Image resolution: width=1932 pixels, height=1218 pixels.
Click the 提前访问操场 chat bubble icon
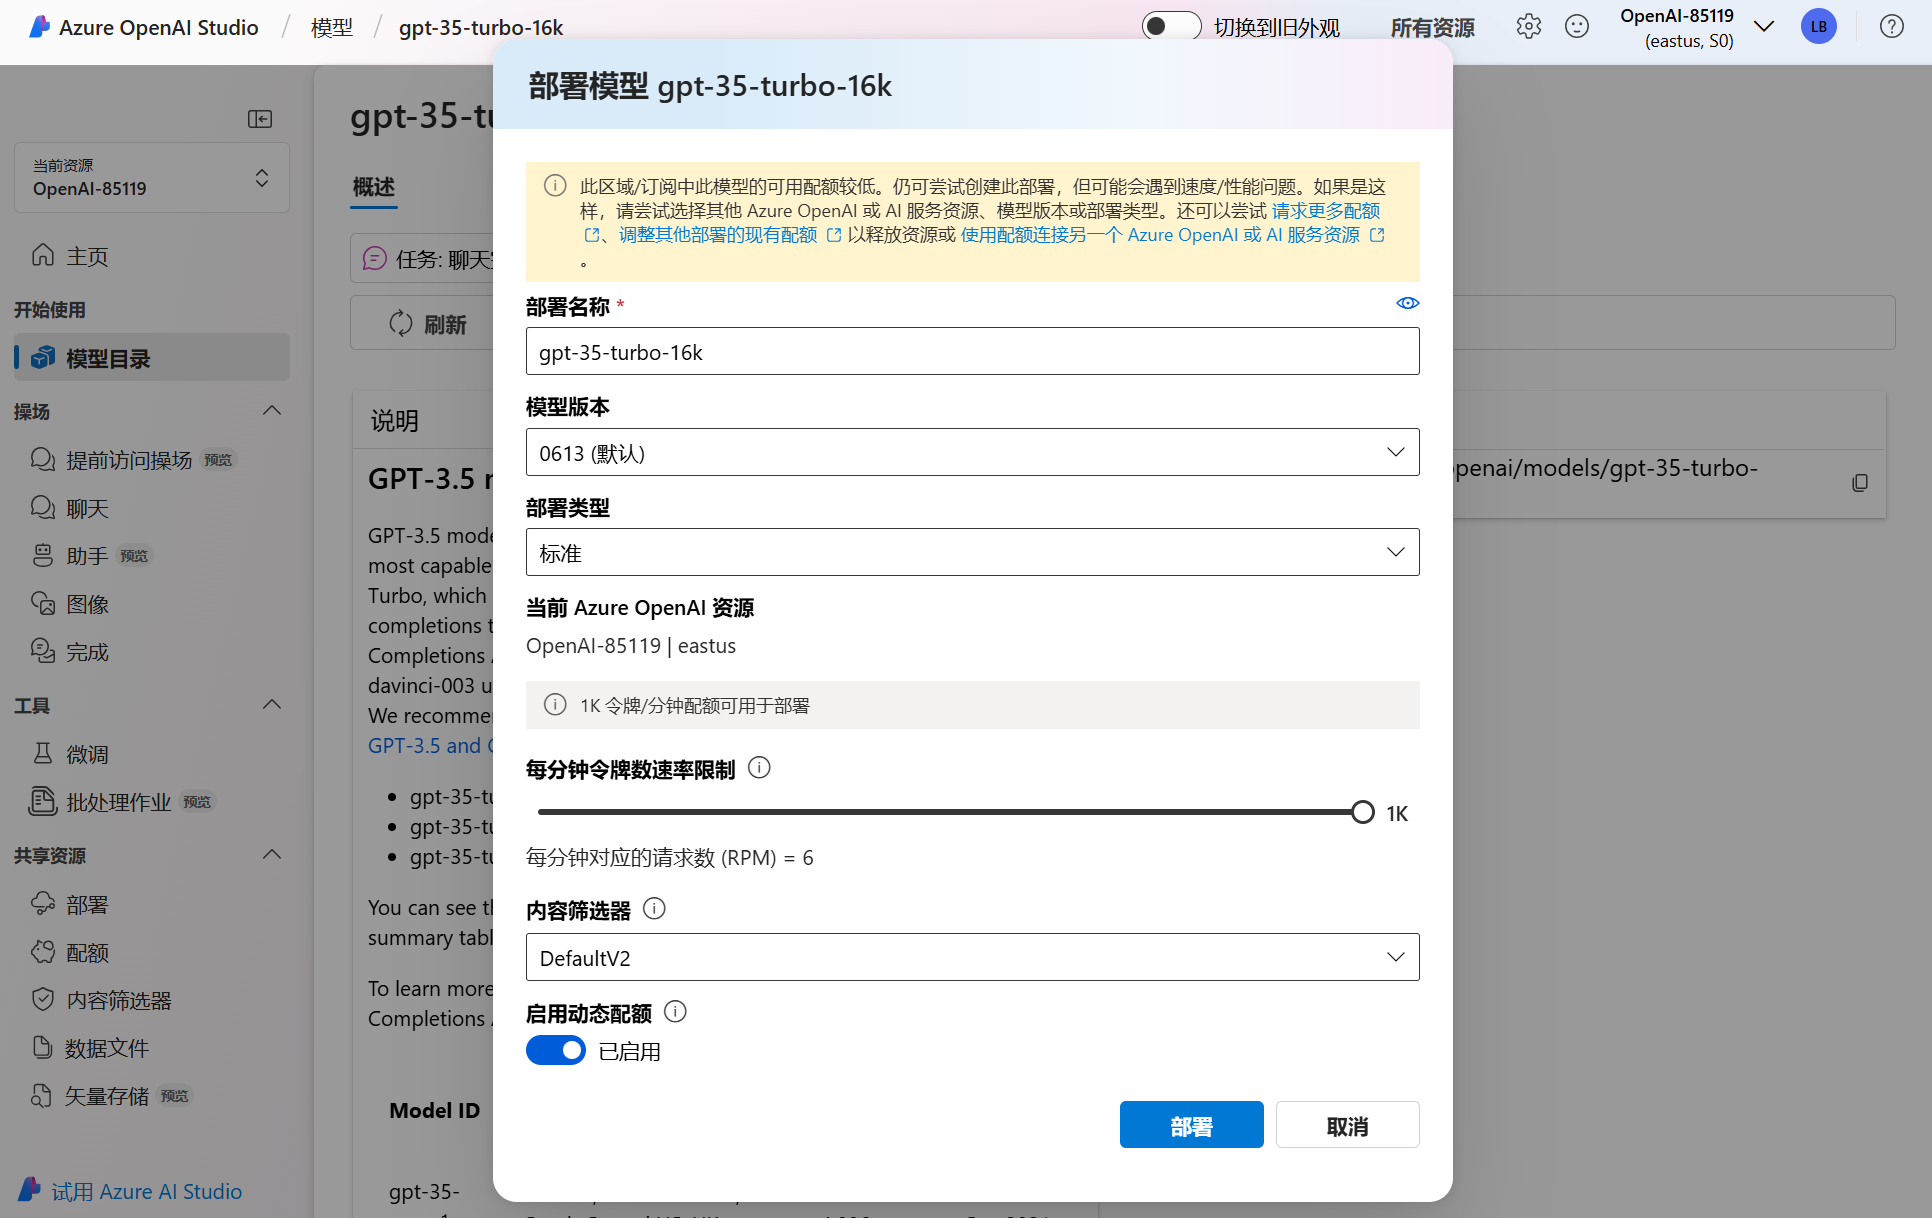click(x=43, y=460)
